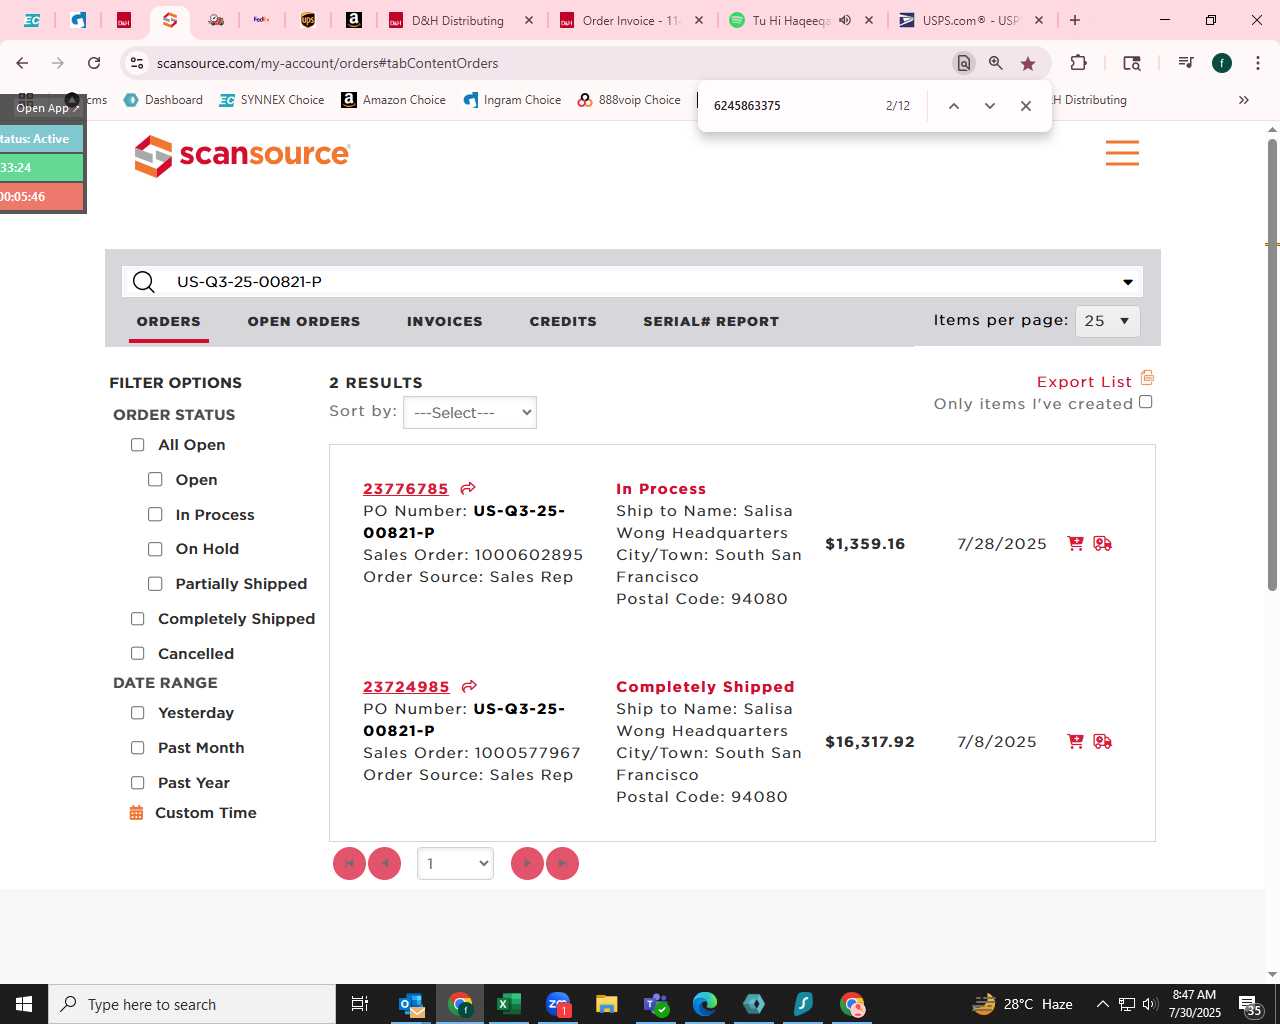Open the ScanSource hamburger menu
The image size is (1280, 1024).
[x=1122, y=153]
